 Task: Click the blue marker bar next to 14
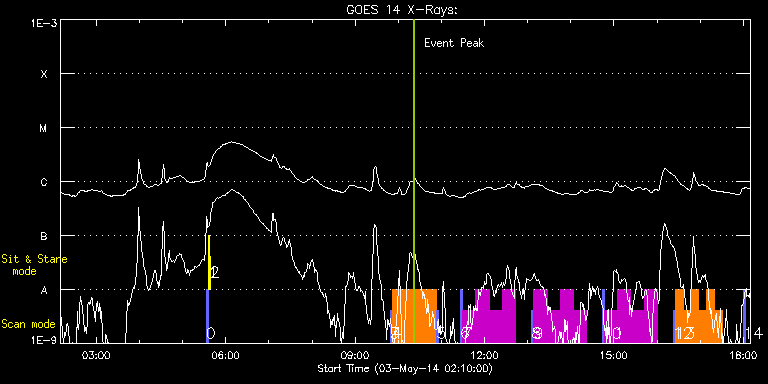pyautogui.click(x=744, y=316)
